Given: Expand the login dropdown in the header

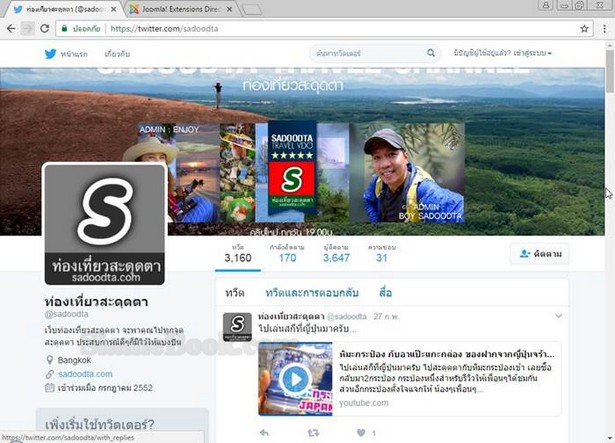Looking at the screenshot, I should click(x=503, y=53).
